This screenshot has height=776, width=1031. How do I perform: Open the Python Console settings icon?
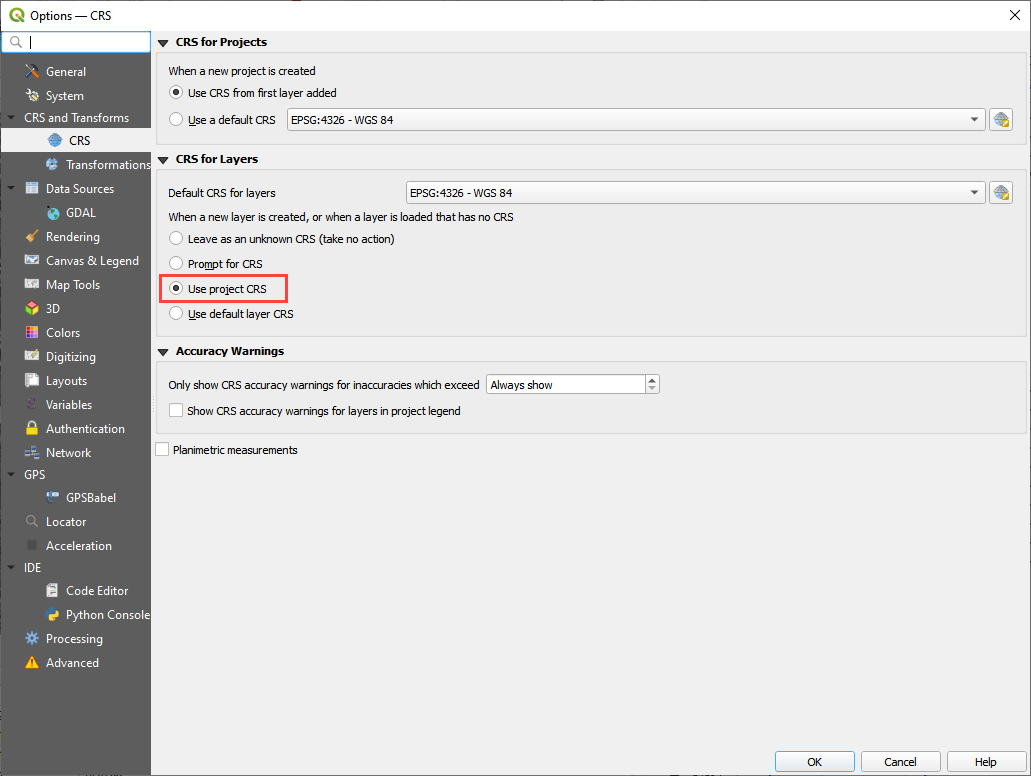pos(52,615)
